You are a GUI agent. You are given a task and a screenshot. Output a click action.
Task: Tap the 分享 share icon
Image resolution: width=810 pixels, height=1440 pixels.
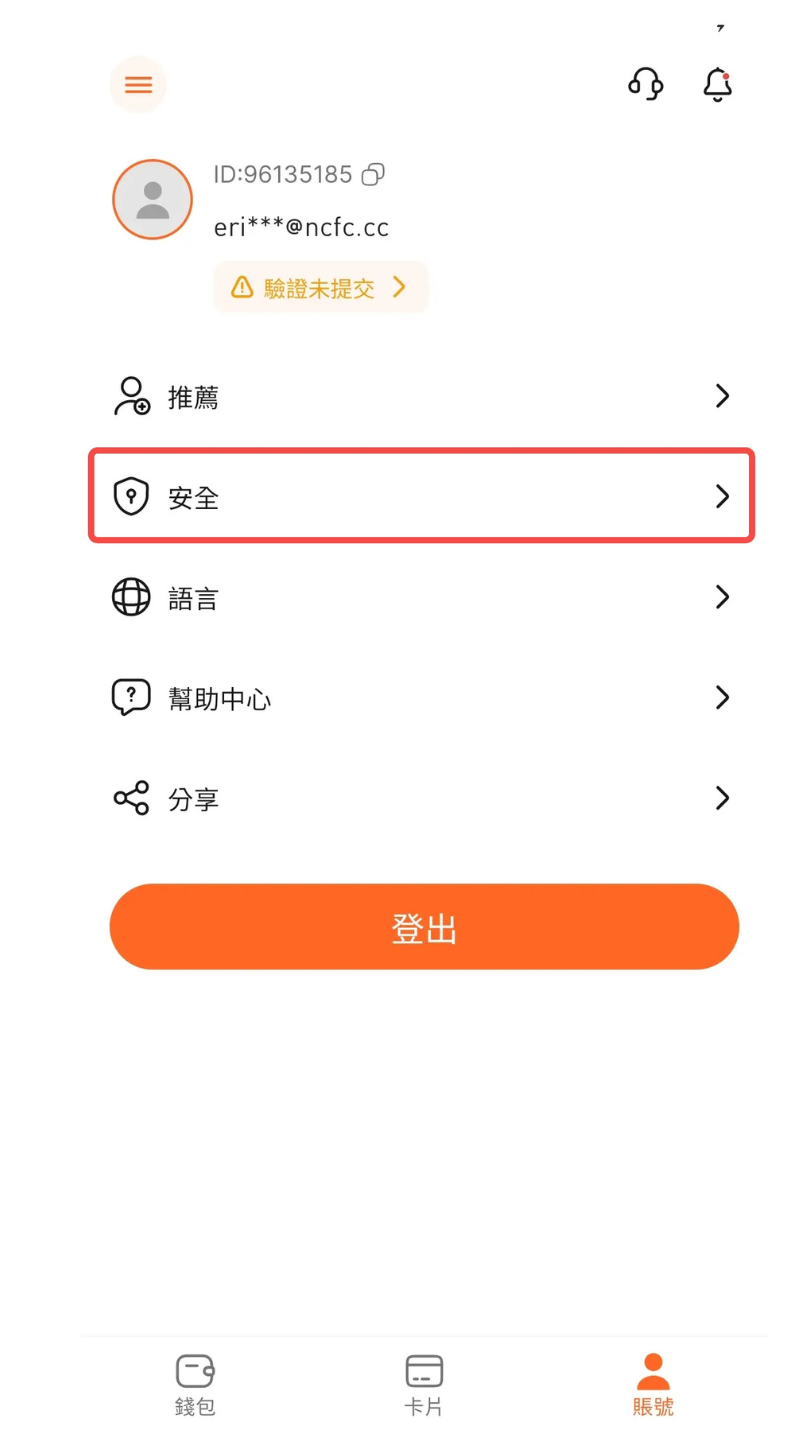131,798
